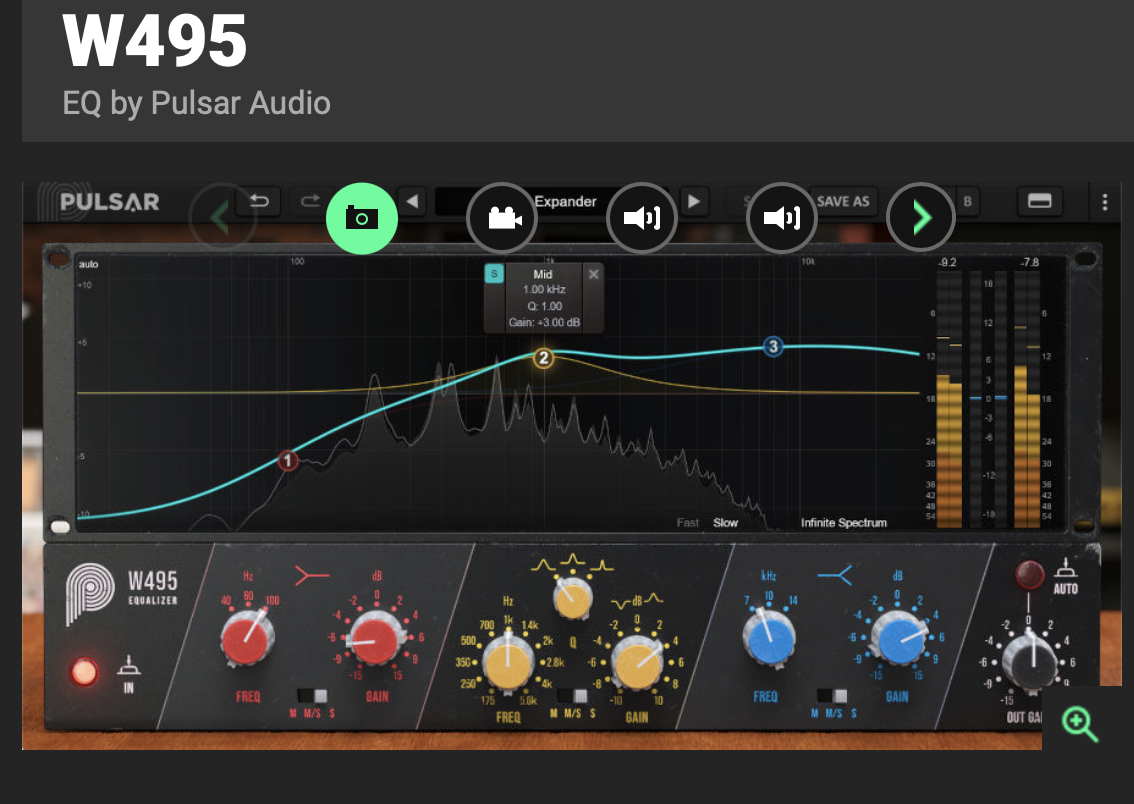Screen dimensions: 1134x804
Task: Flip the yellow mid band M/S switch
Action: point(573,696)
